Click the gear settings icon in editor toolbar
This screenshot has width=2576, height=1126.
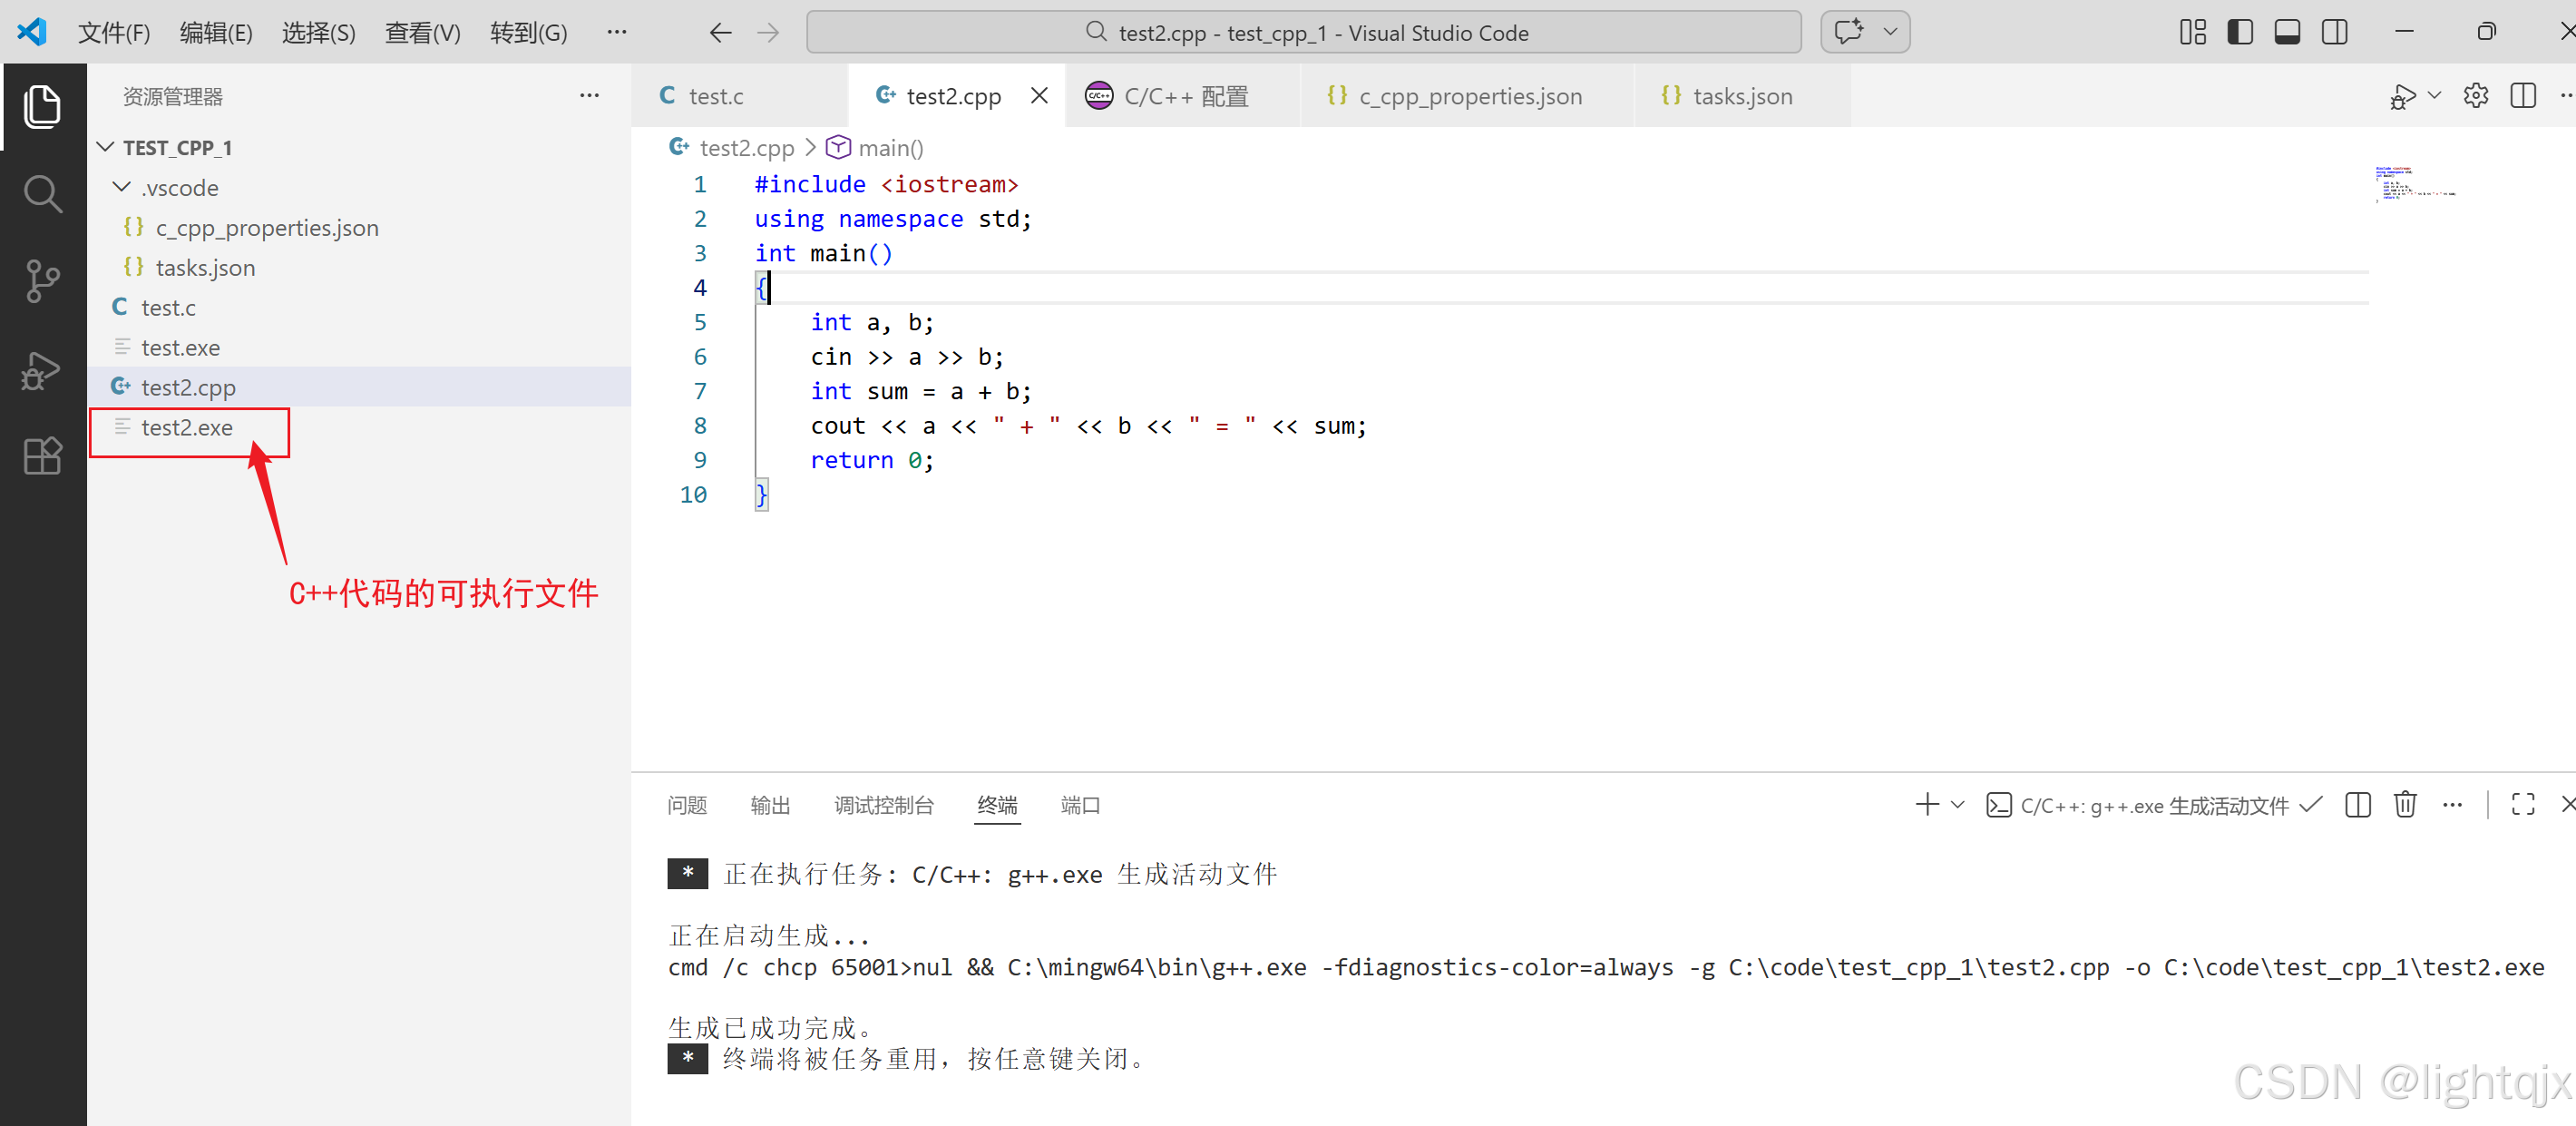2475,96
